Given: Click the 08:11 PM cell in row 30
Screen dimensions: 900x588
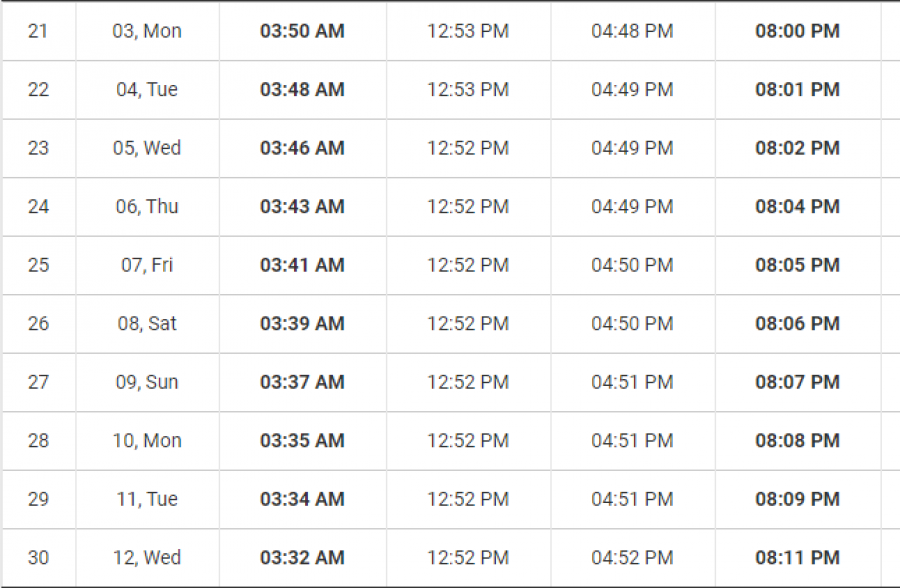Looking at the screenshot, I should [798, 558].
